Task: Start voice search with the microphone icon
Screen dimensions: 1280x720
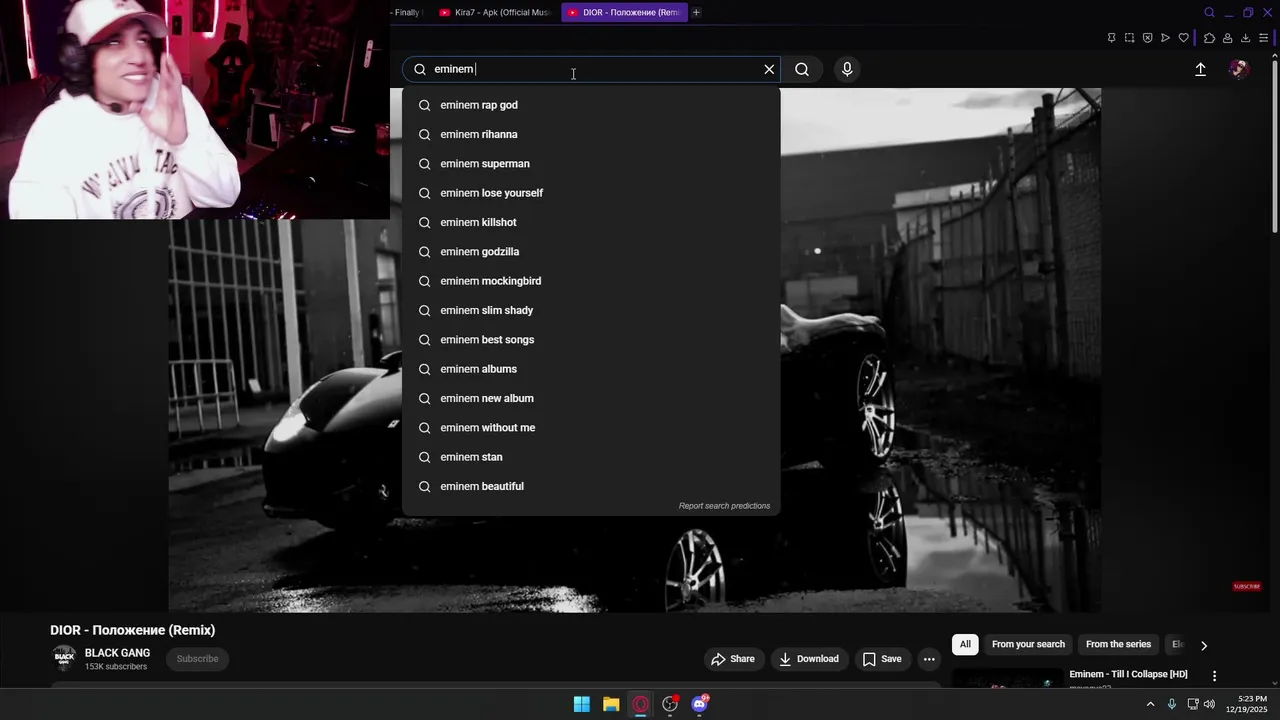Action: point(847,69)
